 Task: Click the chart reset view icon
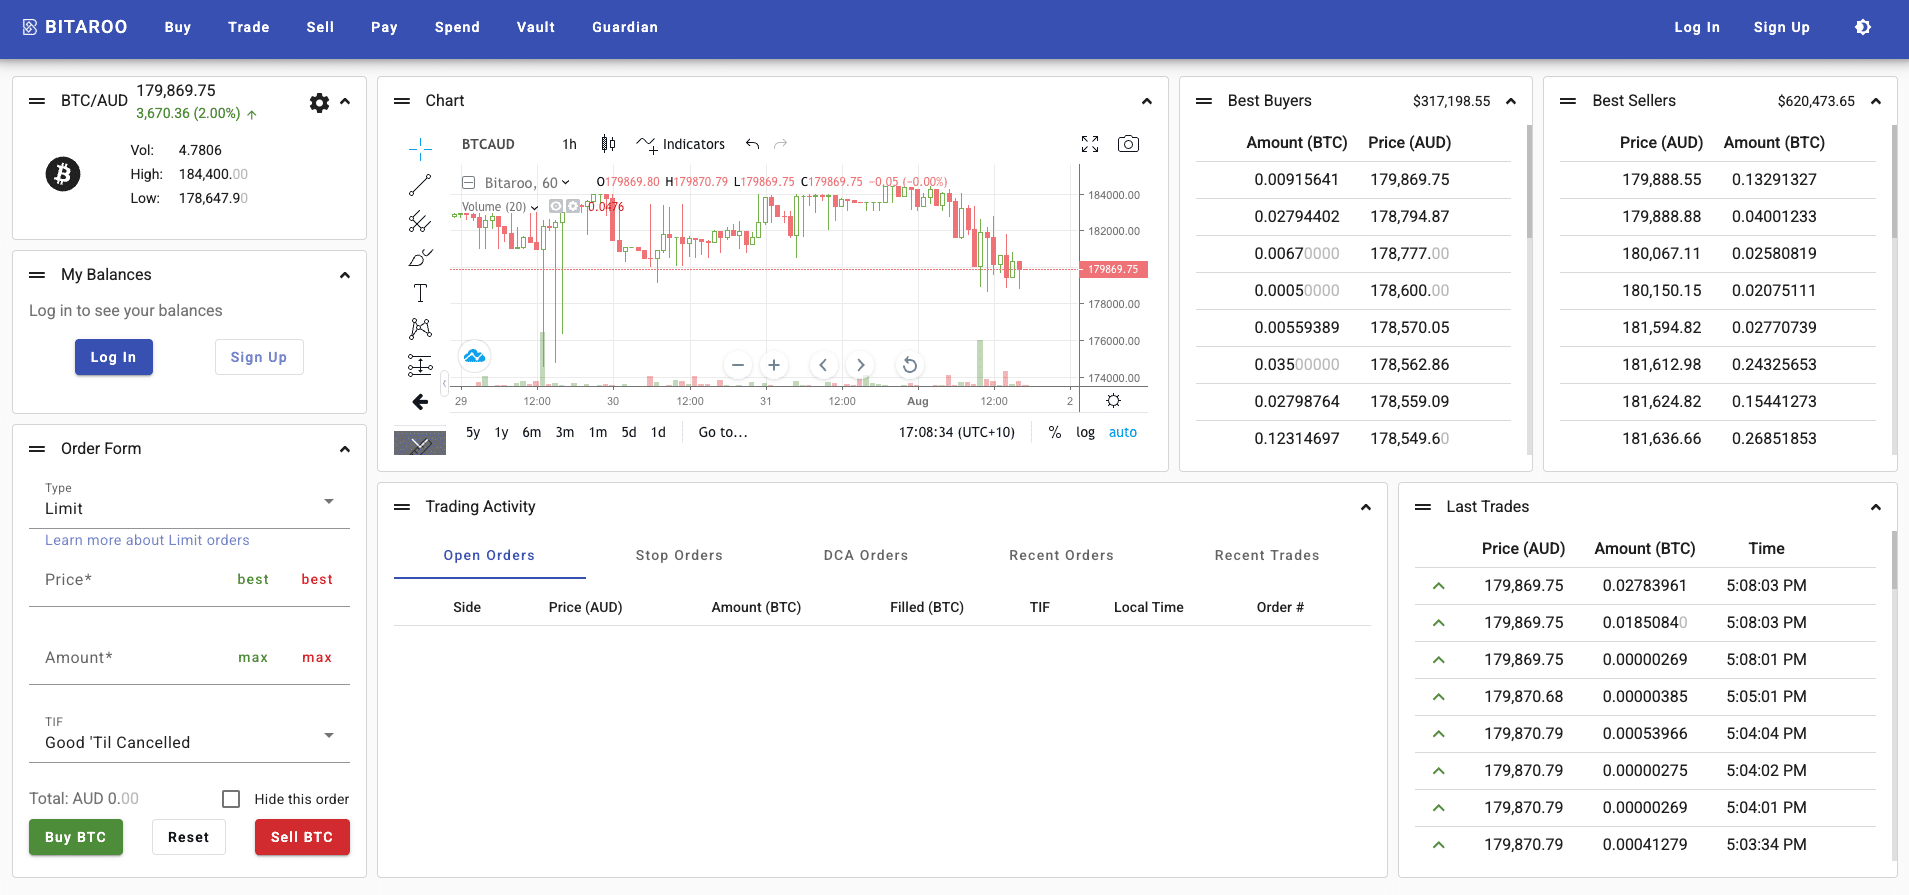[x=909, y=365]
